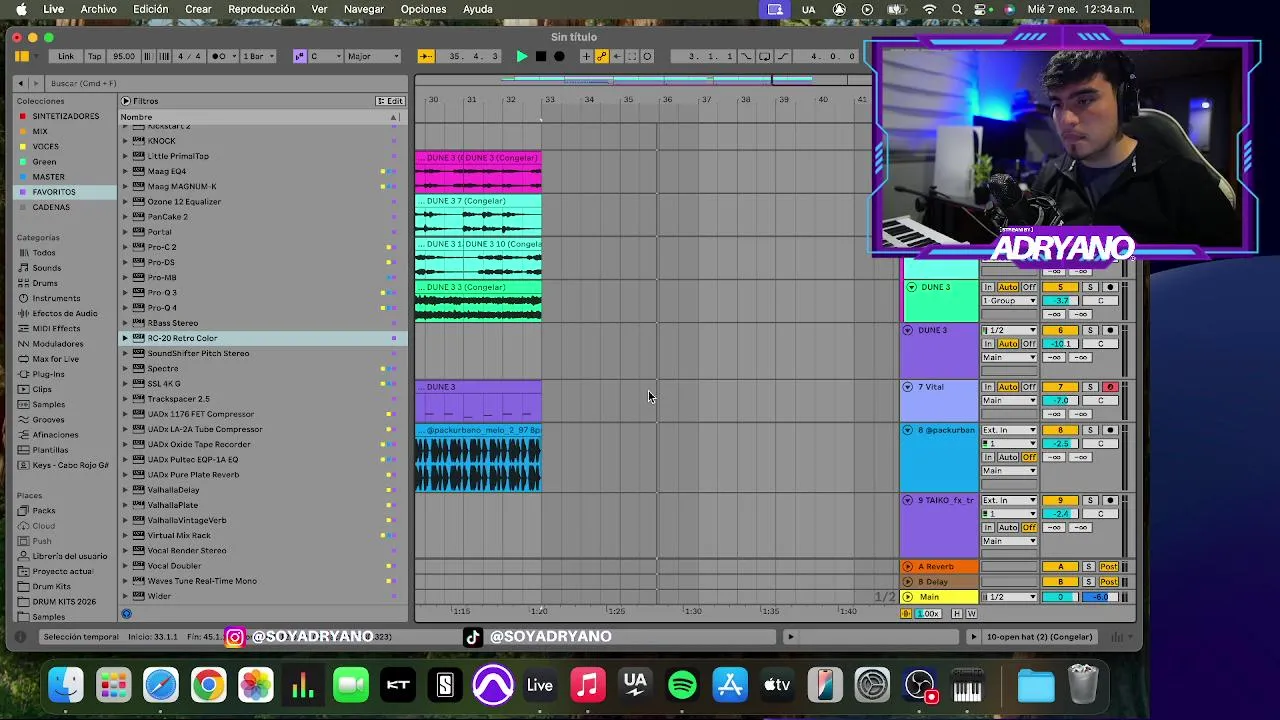Open the Navegar menu
1280x720 pixels.
tap(364, 9)
